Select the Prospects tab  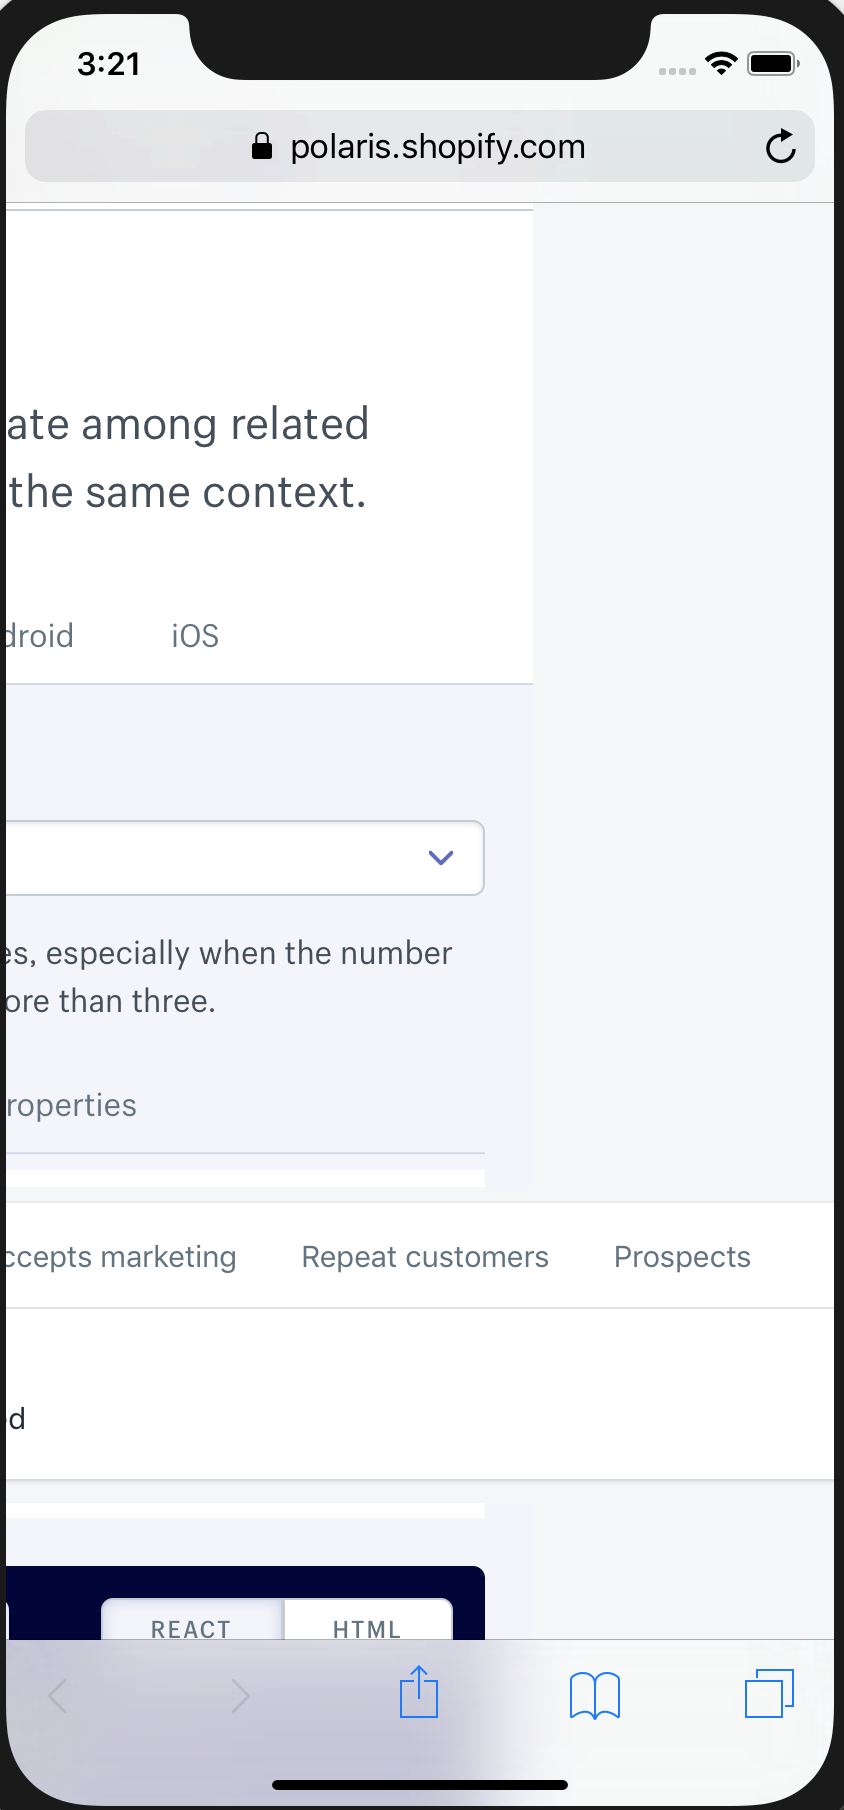(x=681, y=1256)
